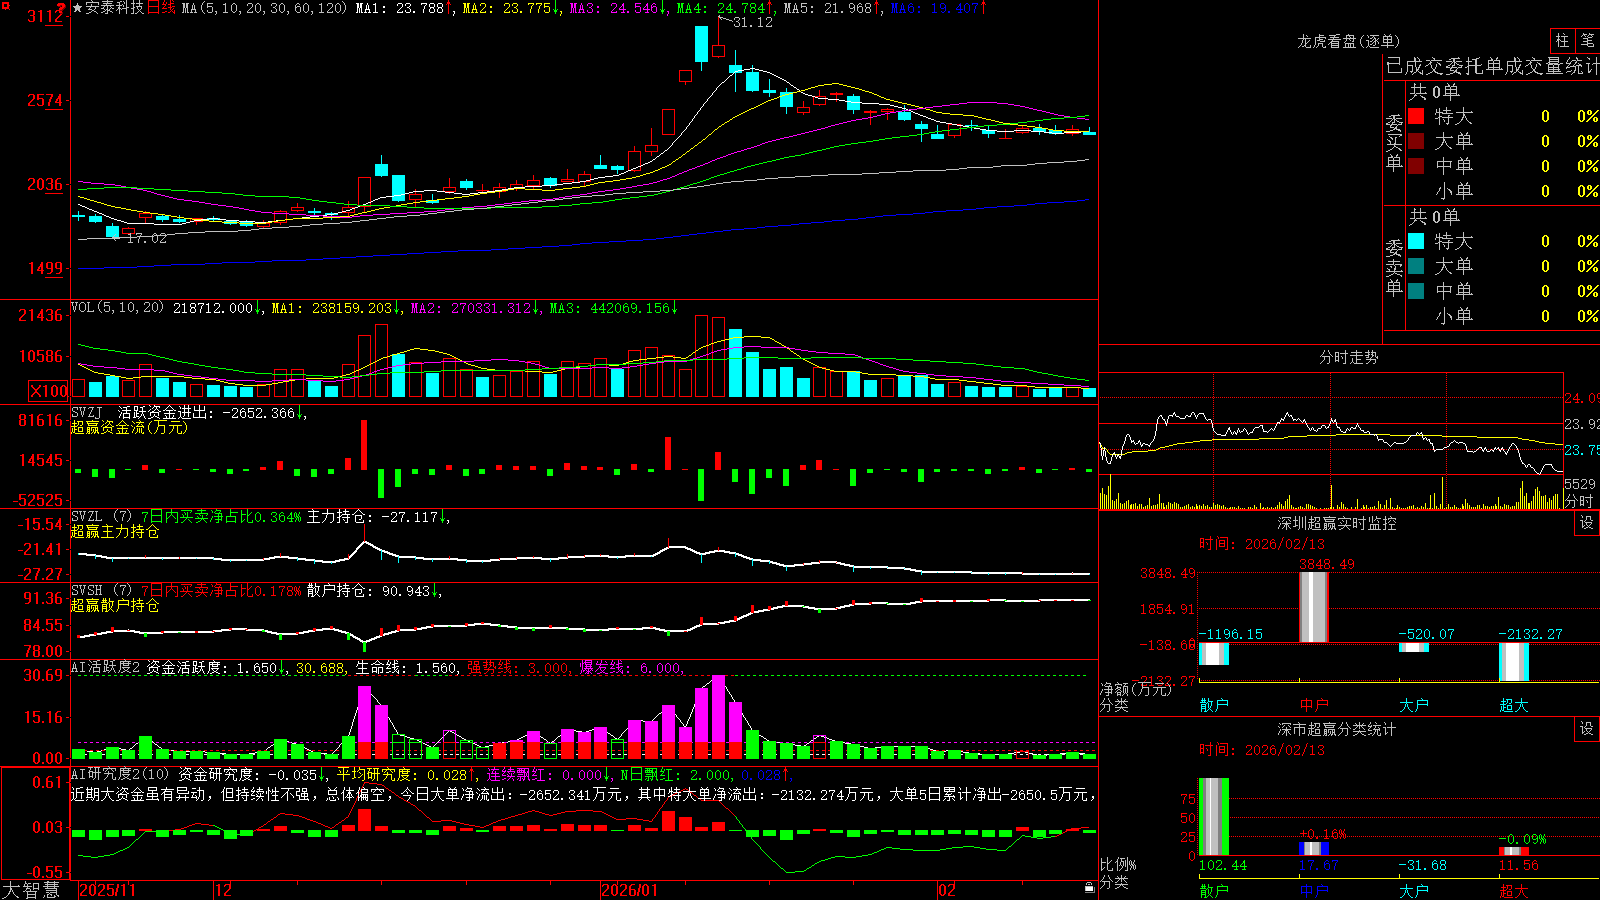Click the lock icon at chart bottom-right
The image size is (1600, 900).
1089,887
